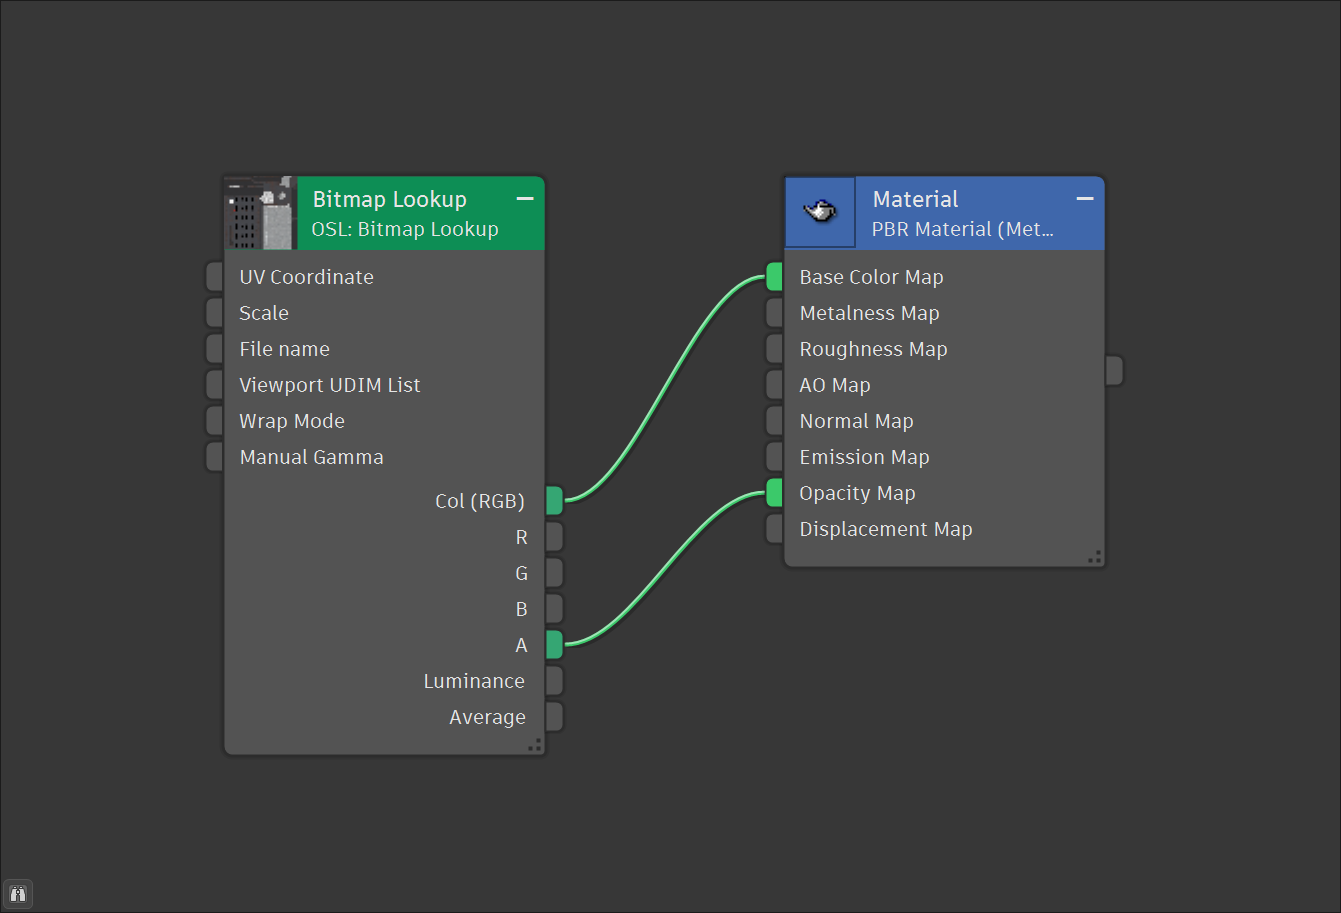
Task: Click the Wrap Mode input socket
Action: pos(214,421)
